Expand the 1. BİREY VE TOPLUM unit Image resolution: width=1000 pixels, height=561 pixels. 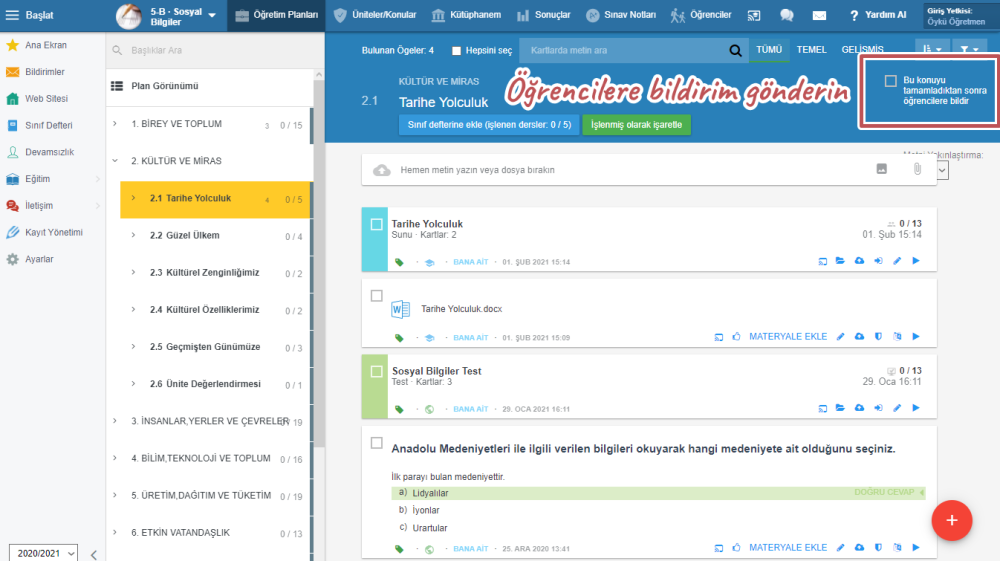pyautogui.click(x=115, y=124)
